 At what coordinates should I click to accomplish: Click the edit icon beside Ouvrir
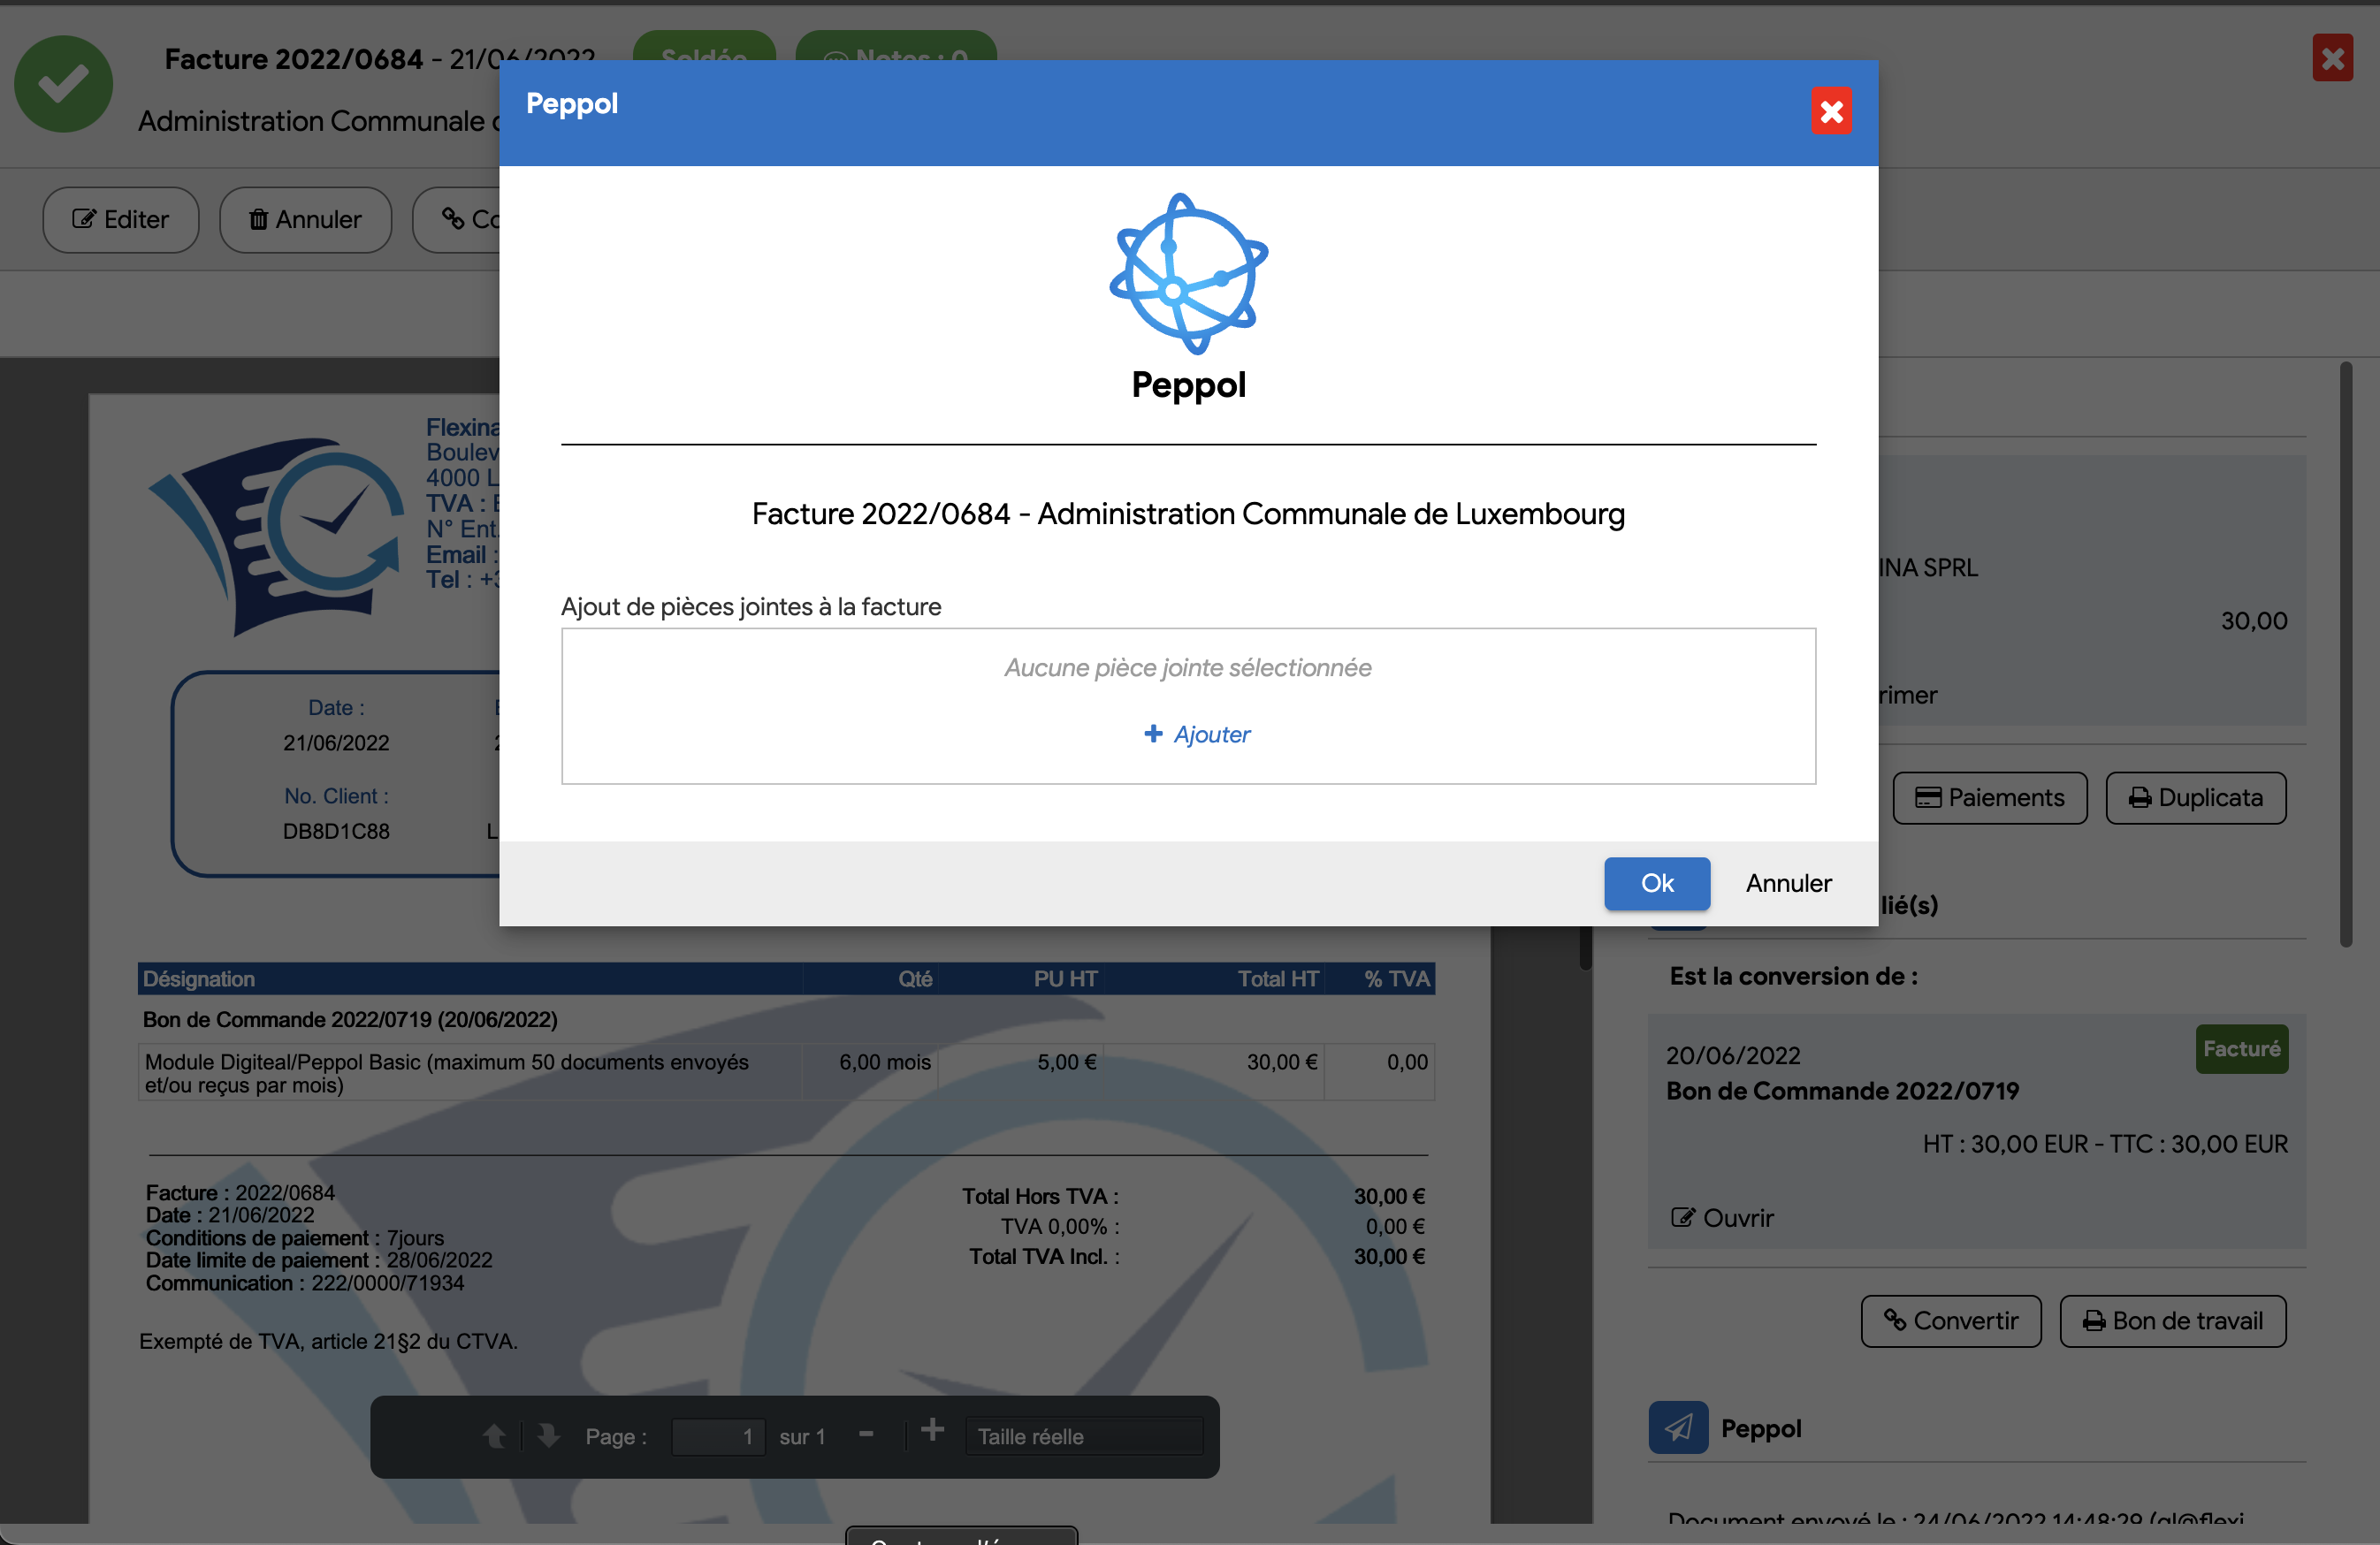(x=1682, y=1218)
